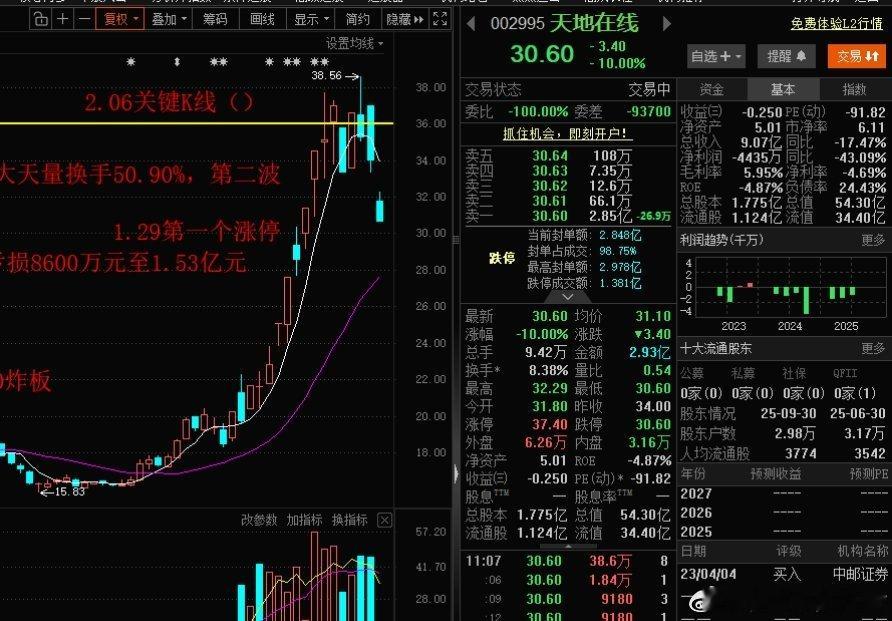Go to next stock with the right arrow
The height and width of the screenshot is (621, 892).
coord(666,22)
